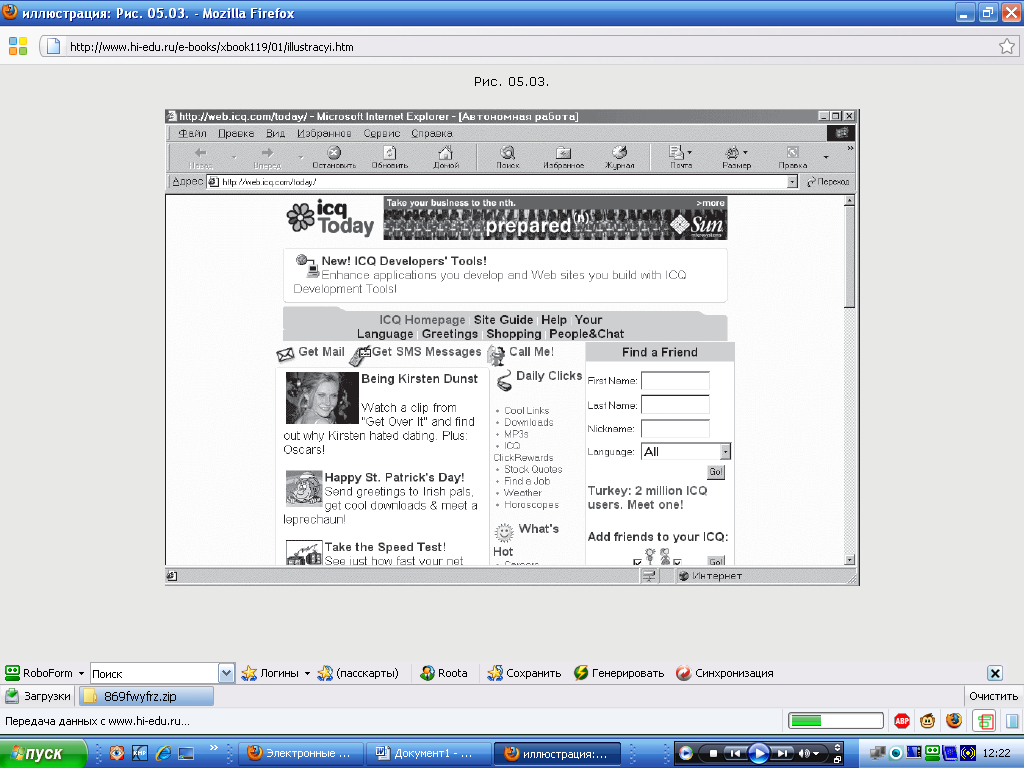Click Синхронизация in RoboForm toolbar

(x=725, y=673)
